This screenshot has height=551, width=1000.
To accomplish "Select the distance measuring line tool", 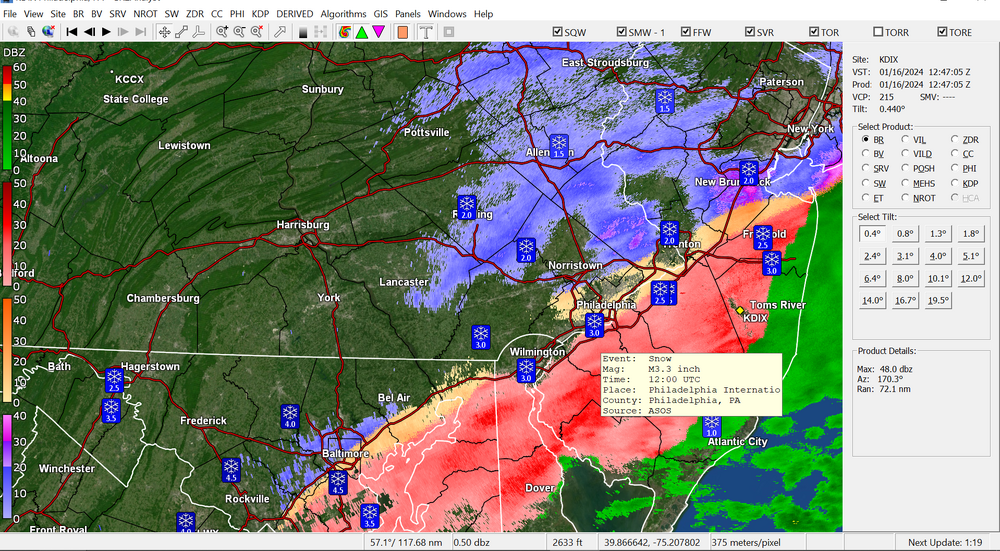I will [182, 31].
